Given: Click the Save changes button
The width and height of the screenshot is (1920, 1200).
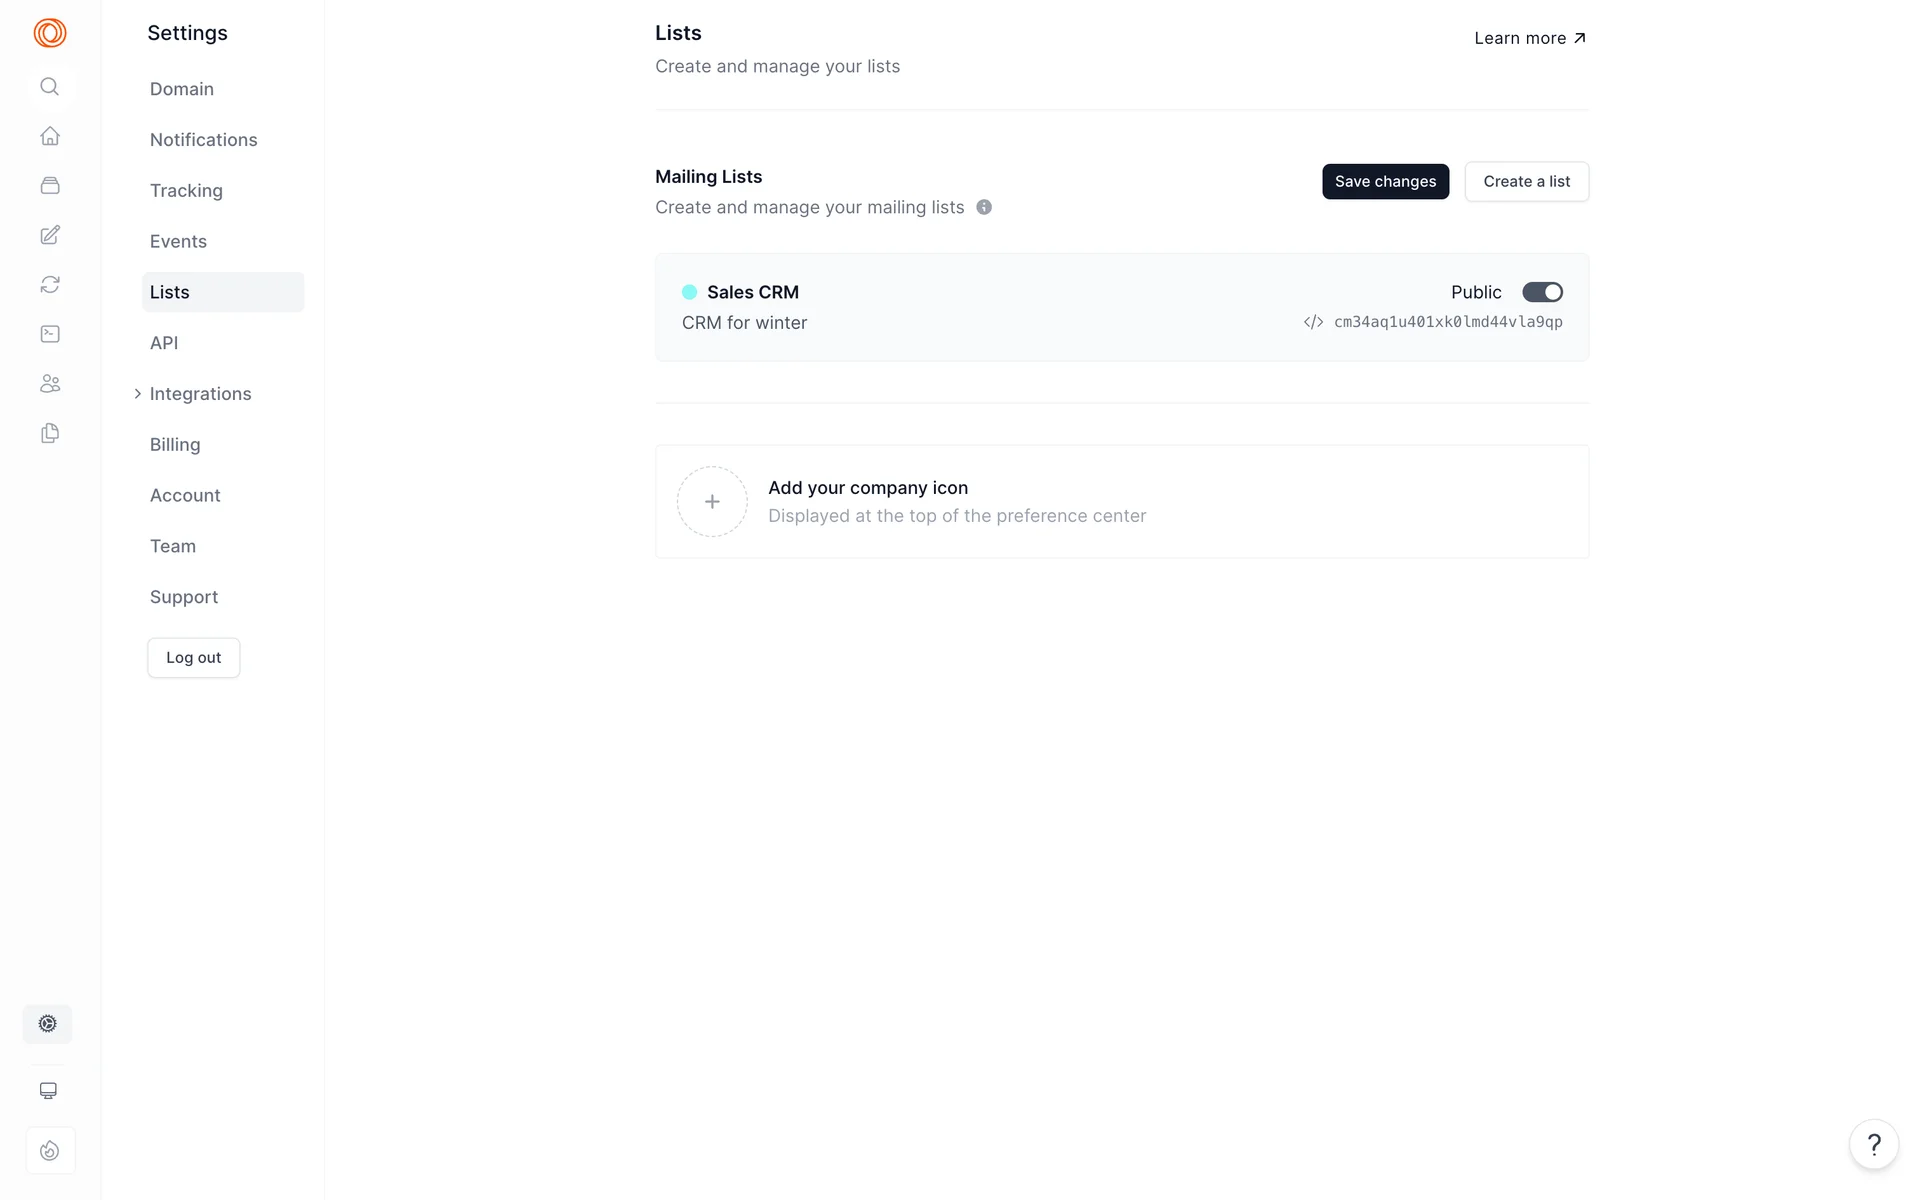Looking at the screenshot, I should [x=1385, y=182].
